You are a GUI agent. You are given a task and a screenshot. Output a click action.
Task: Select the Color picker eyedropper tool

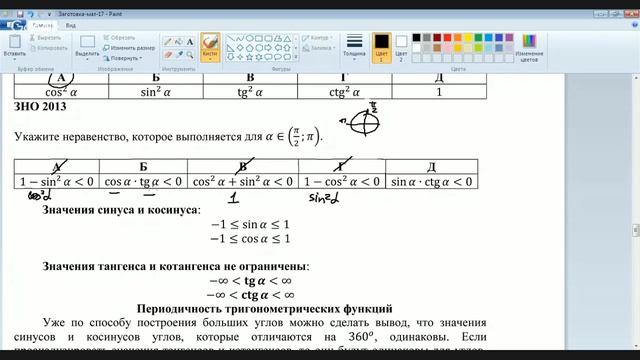pos(179,54)
